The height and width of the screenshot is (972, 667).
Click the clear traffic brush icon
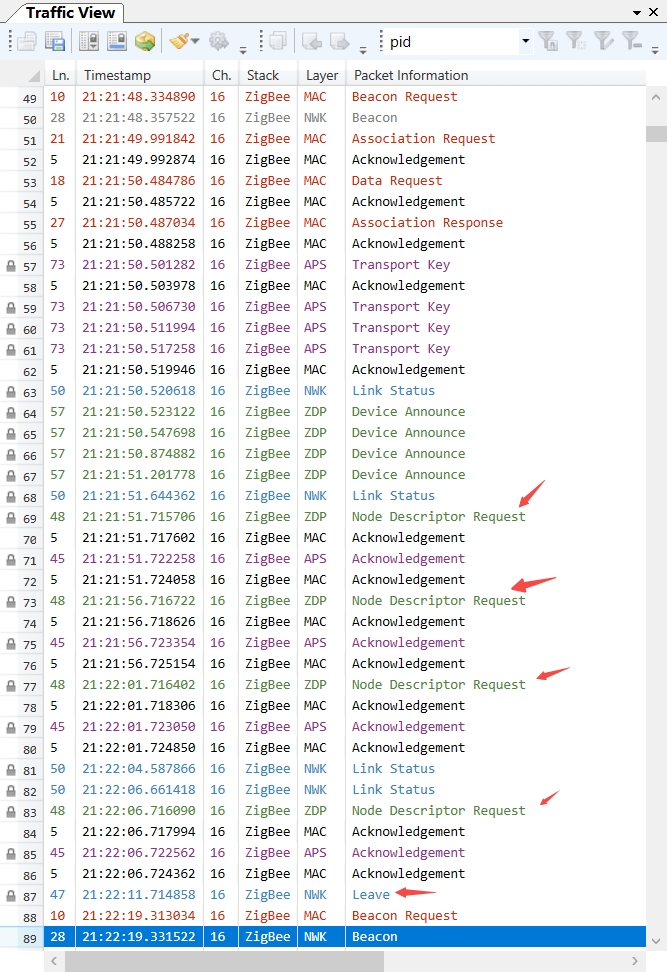coord(180,42)
